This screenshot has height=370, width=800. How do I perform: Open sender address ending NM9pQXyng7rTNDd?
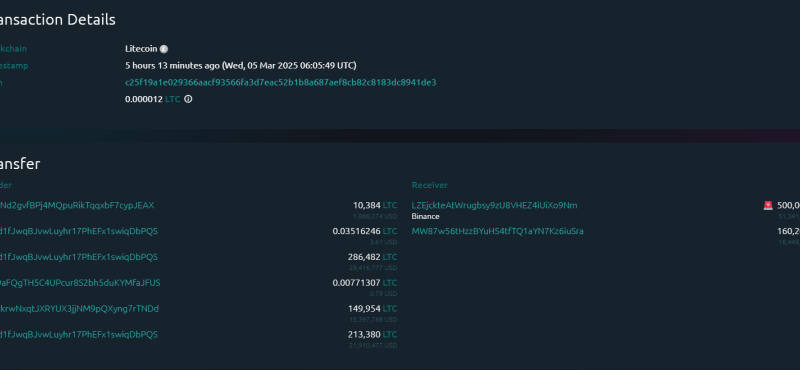pos(80,309)
